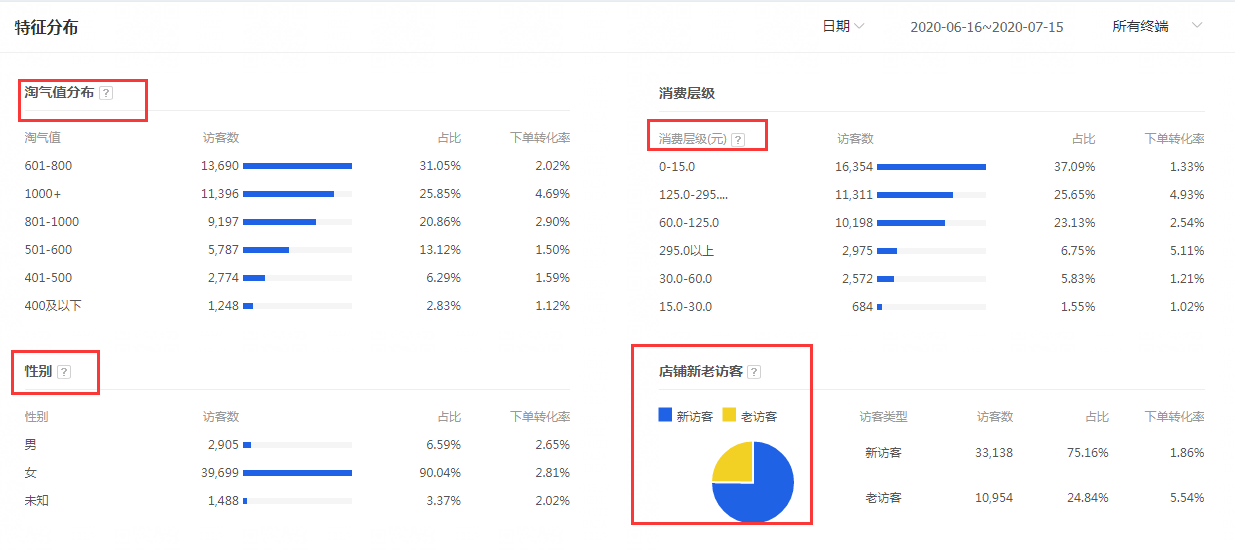The width and height of the screenshot is (1235, 550).
Task: Select the 1000+ 淘气值 row label
Action: (42, 194)
